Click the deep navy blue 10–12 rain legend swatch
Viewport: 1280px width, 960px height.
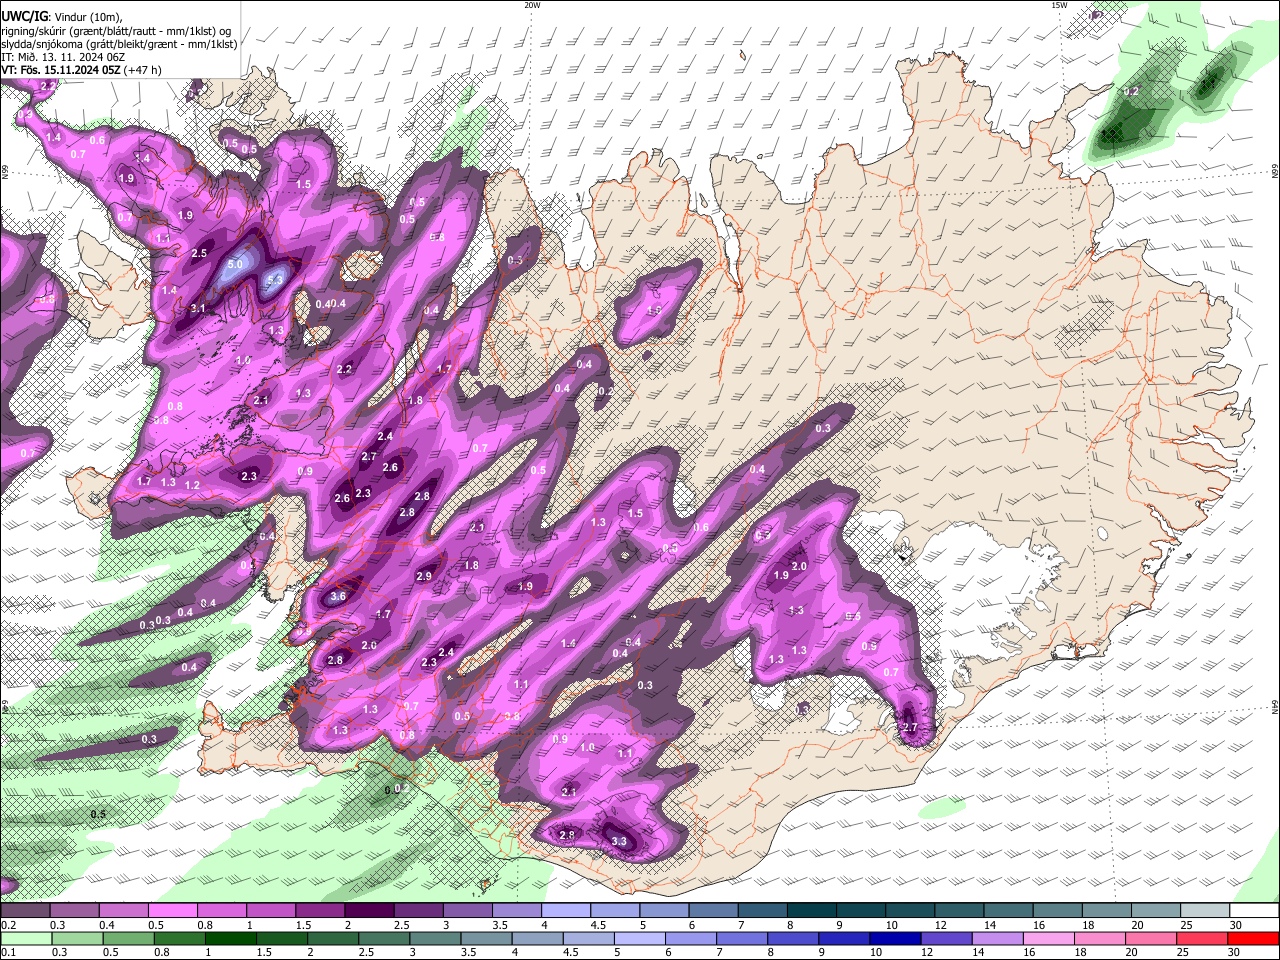click(x=895, y=938)
